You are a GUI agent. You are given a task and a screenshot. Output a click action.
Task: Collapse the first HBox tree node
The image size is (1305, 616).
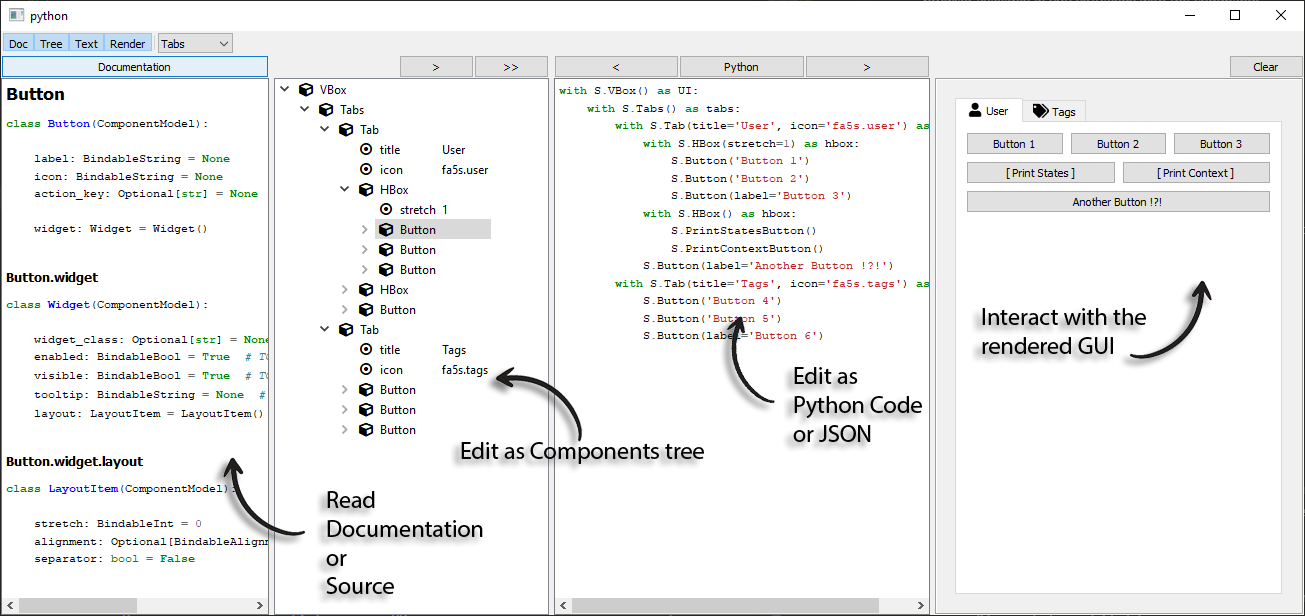coord(345,190)
